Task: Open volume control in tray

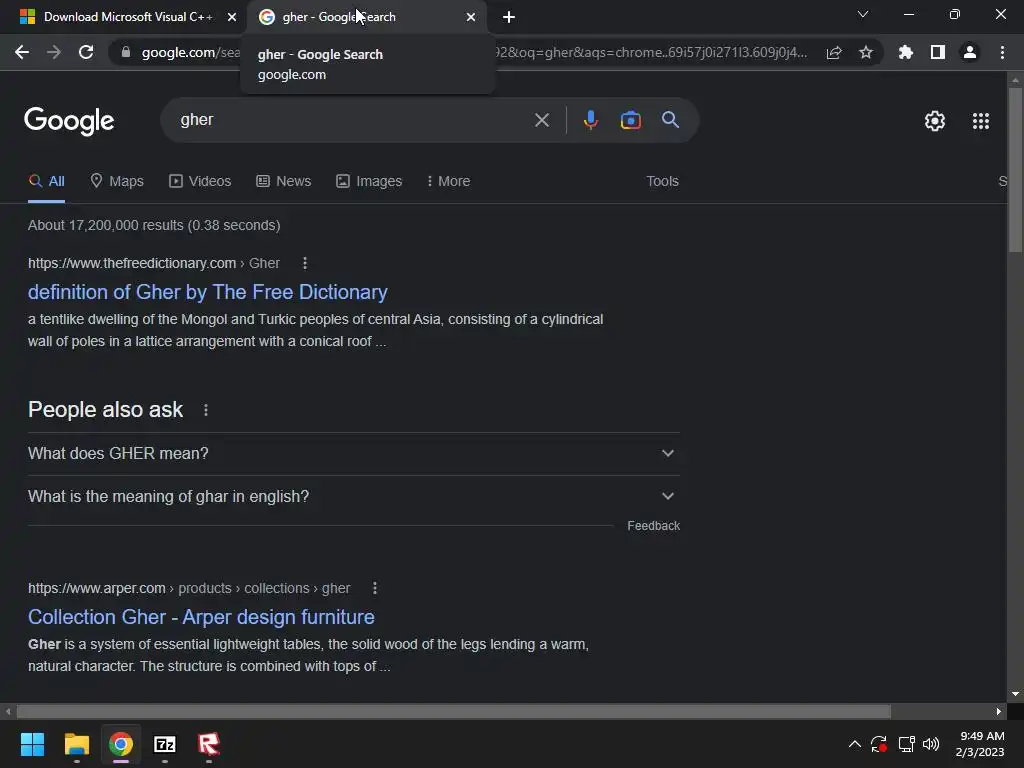Action: pyautogui.click(x=931, y=744)
